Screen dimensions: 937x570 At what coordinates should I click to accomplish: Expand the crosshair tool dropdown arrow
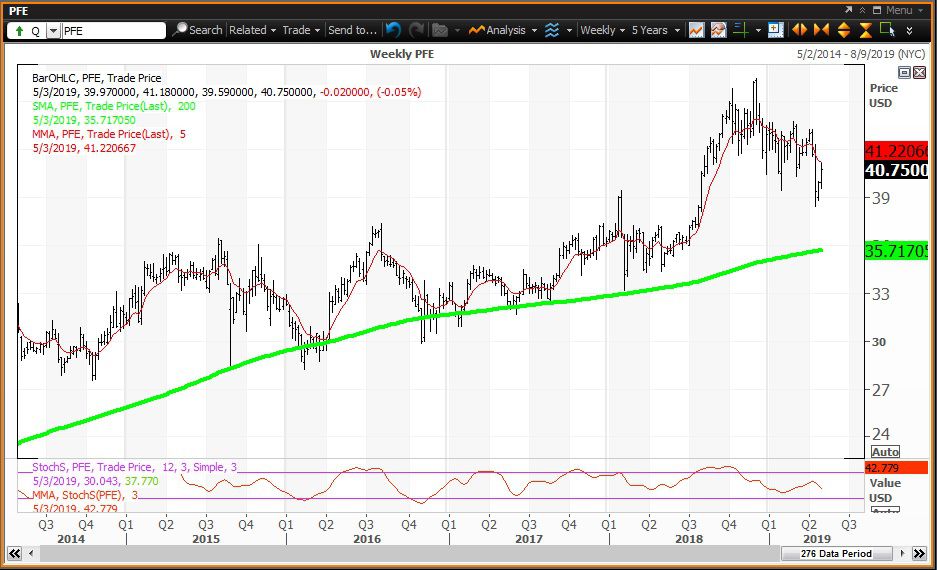tap(758, 30)
